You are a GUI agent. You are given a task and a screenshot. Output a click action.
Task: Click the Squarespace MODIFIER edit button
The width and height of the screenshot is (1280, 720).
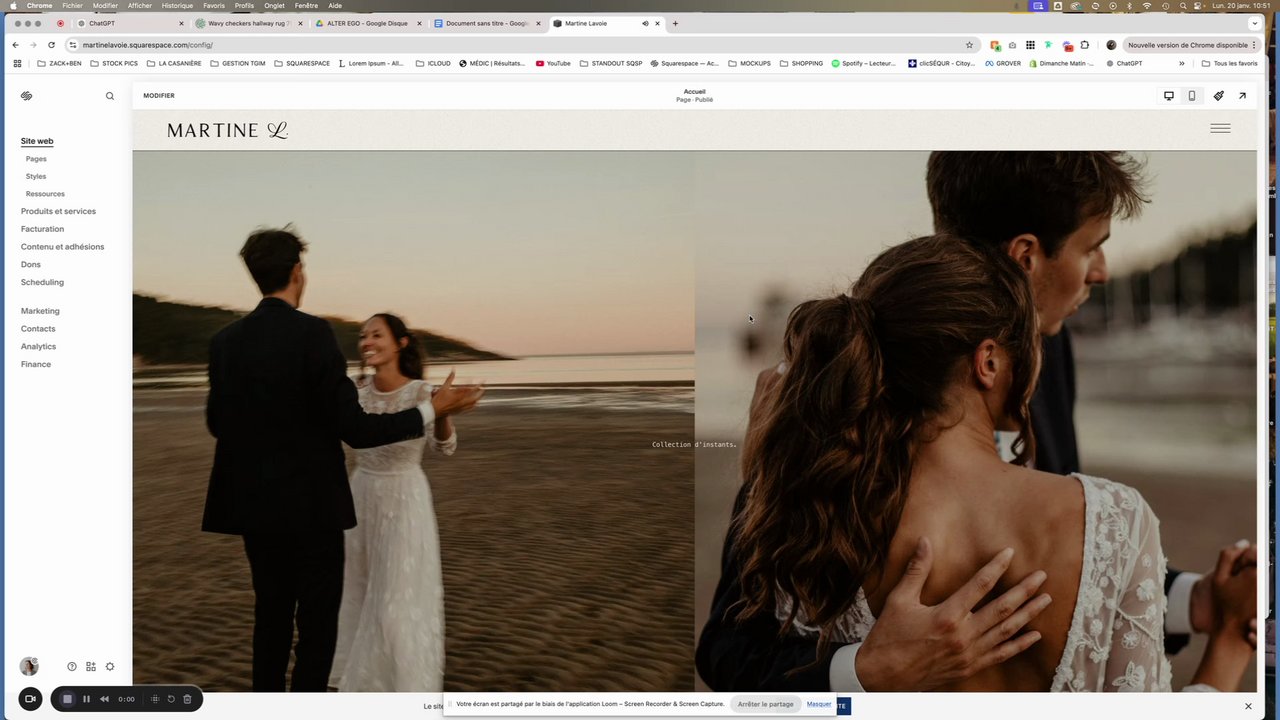(x=159, y=96)
